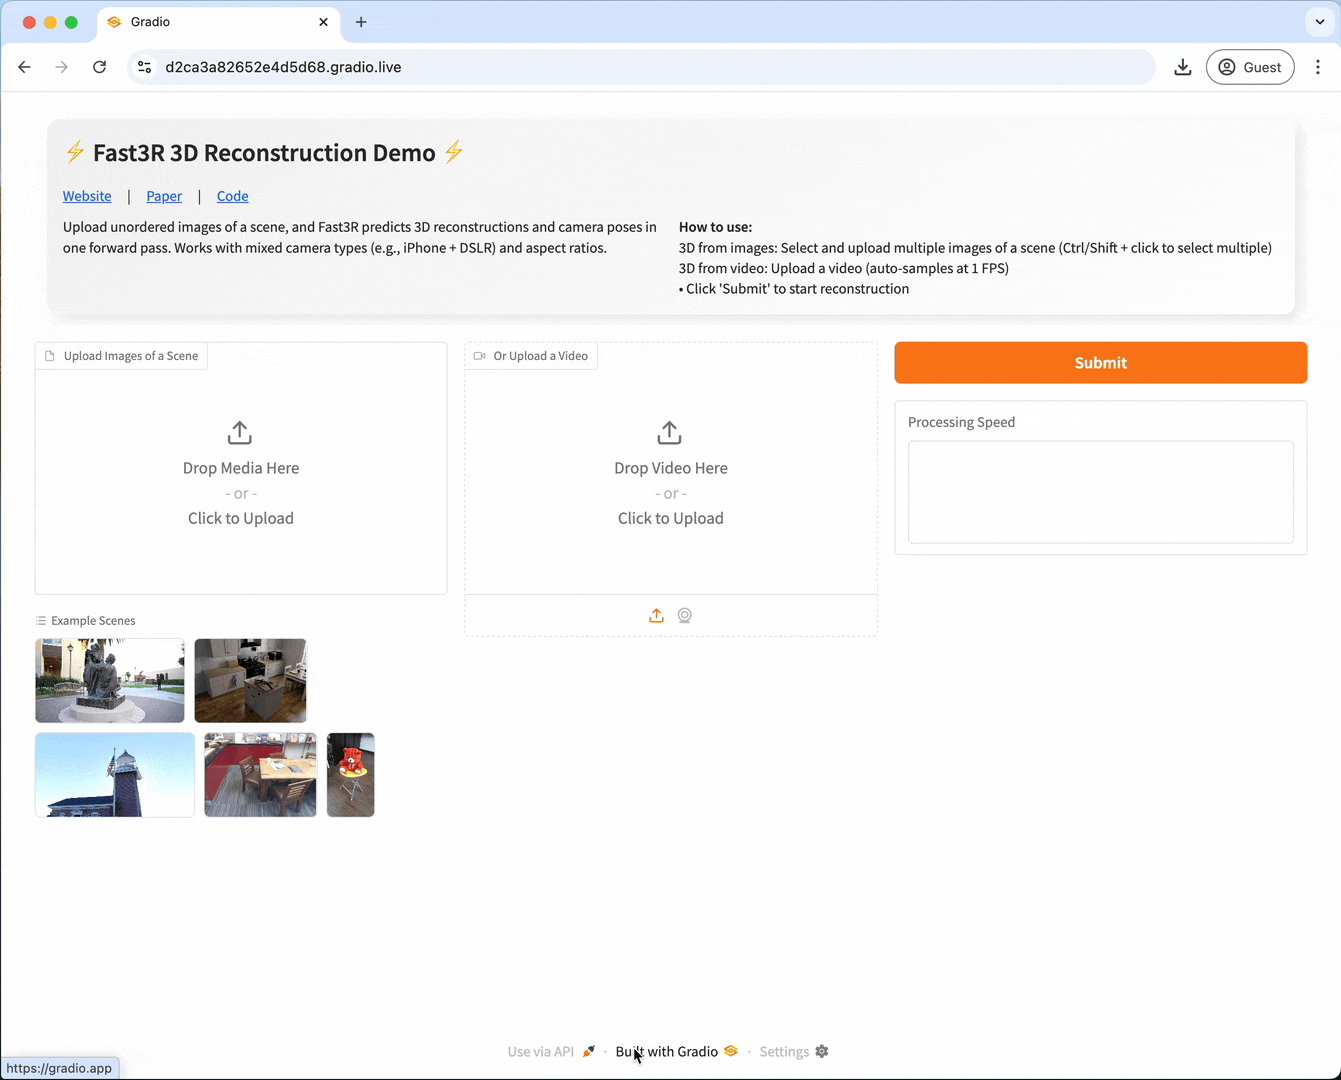
Task: Open the Website link
Action: click(x=87, y=196)
